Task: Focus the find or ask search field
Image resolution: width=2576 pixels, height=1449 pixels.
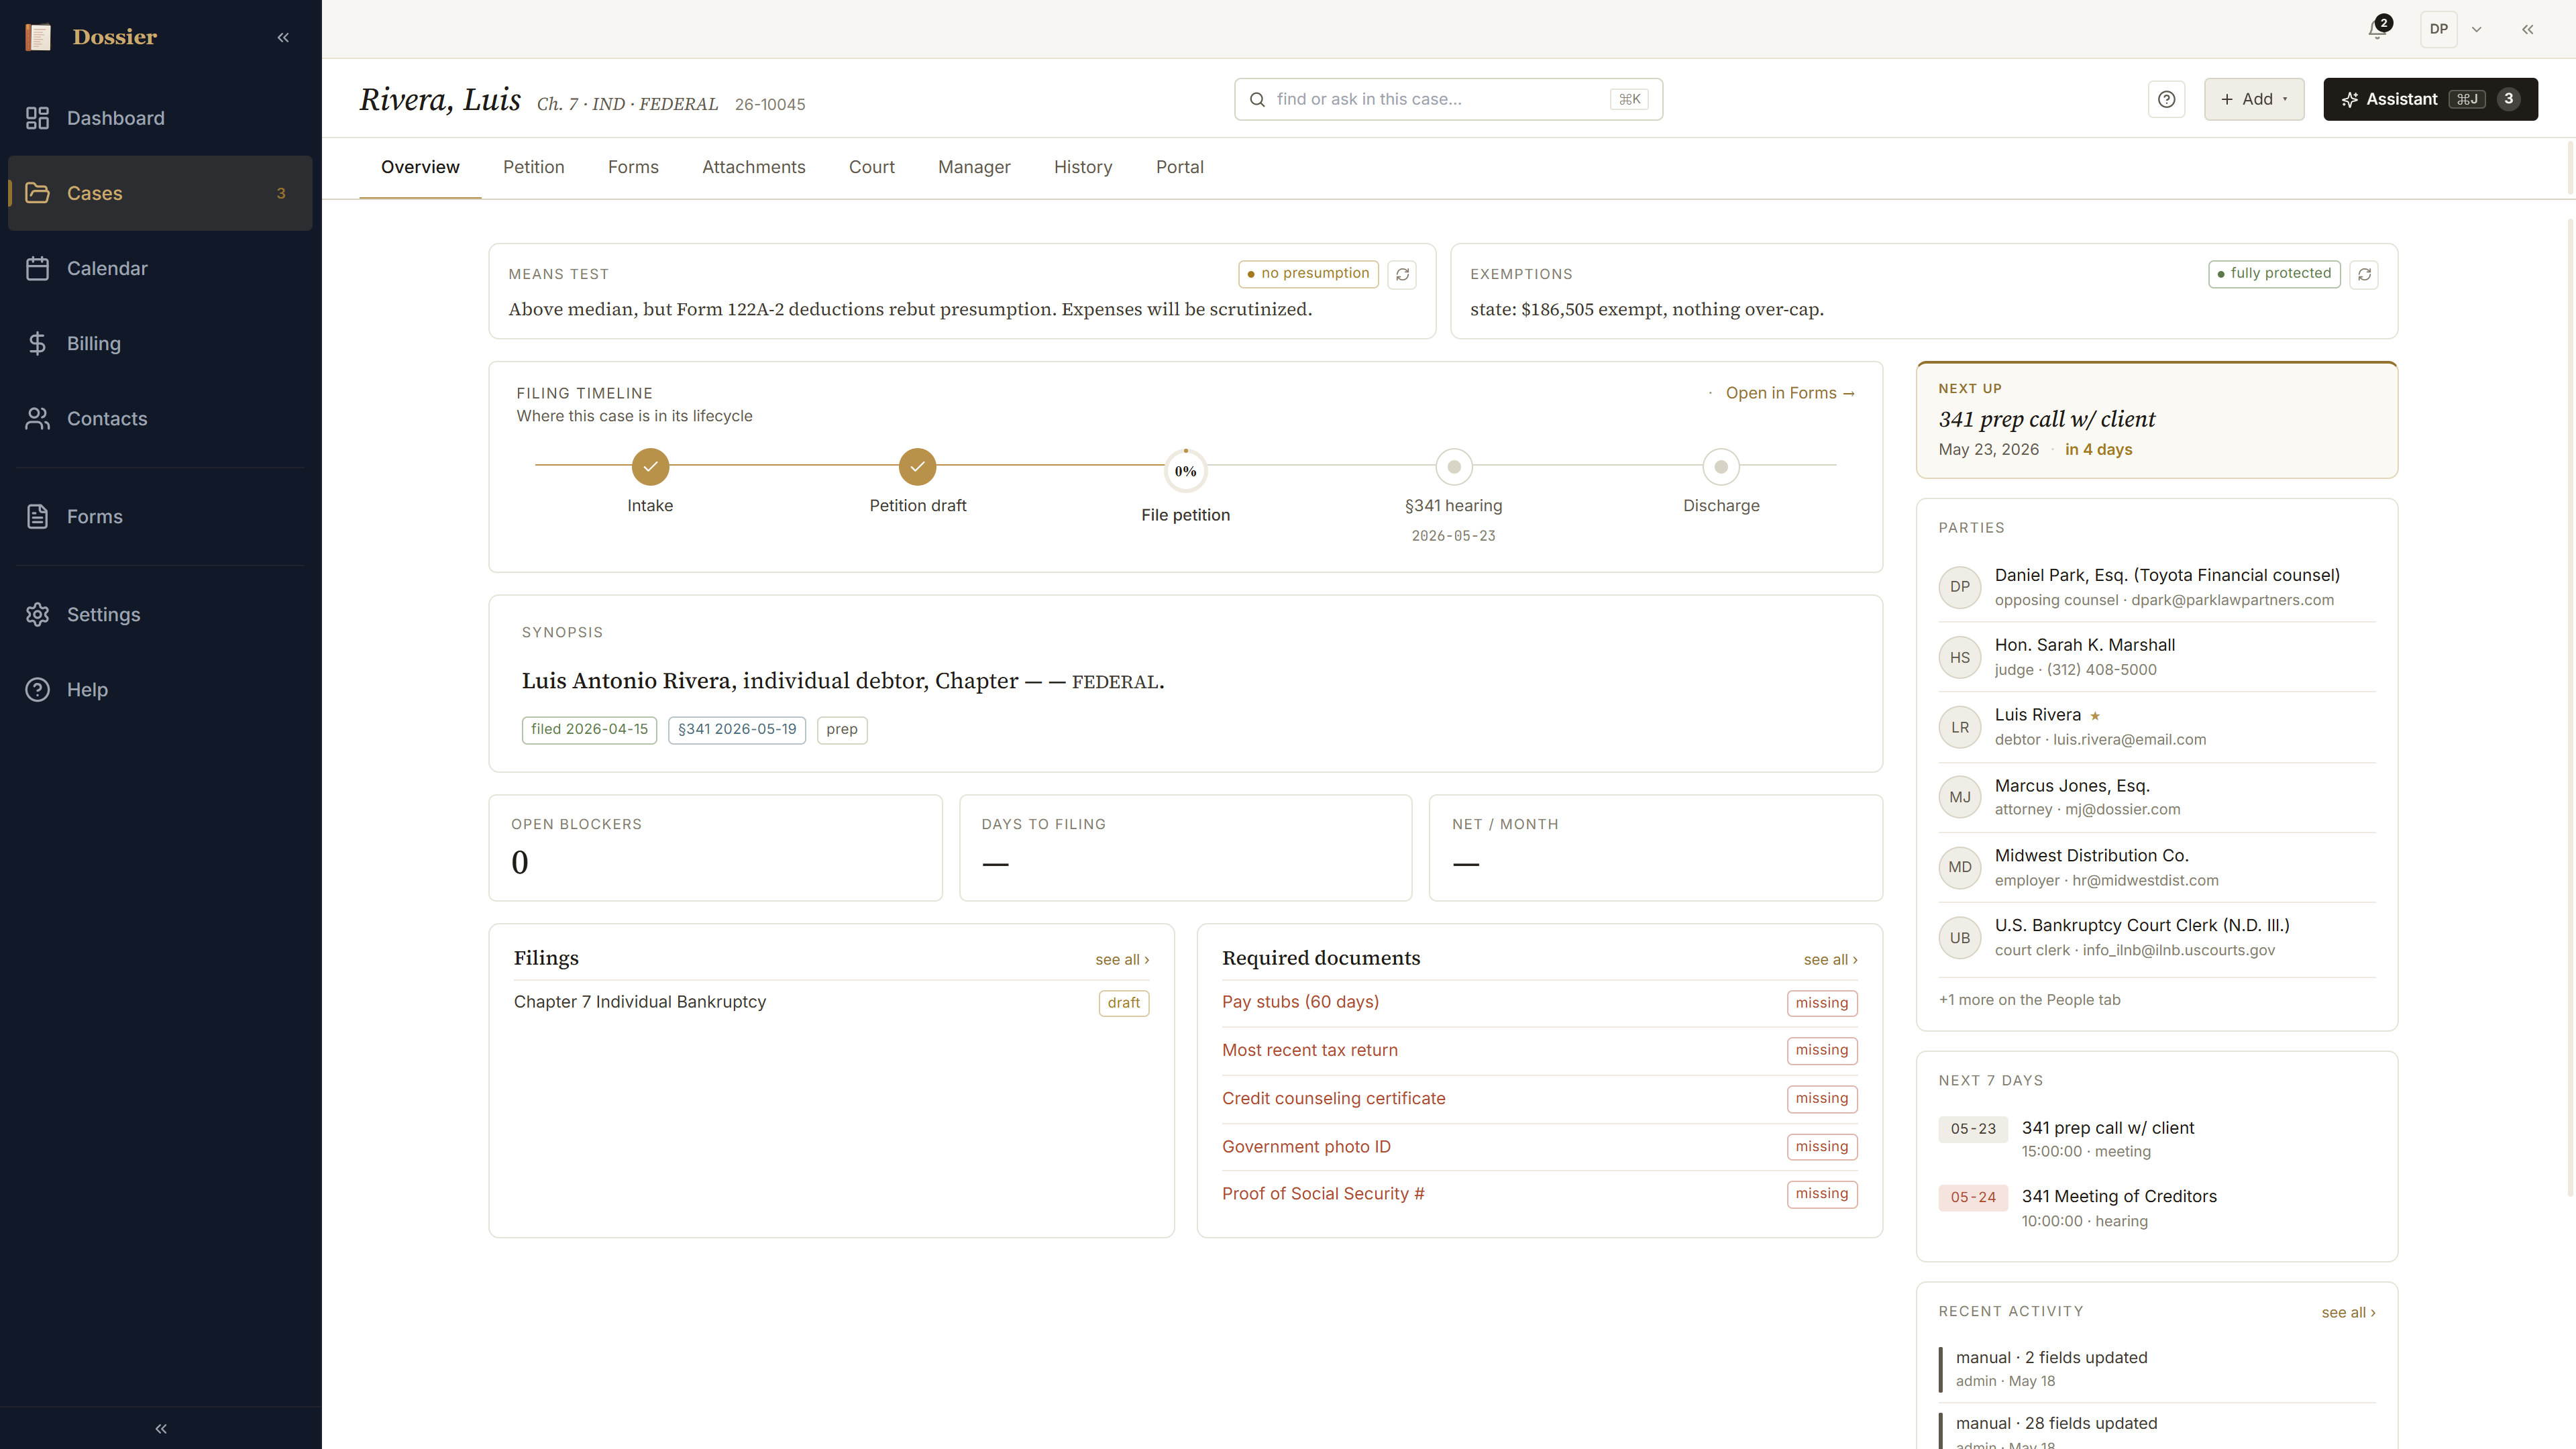Action: click(x=1448, y=99)
